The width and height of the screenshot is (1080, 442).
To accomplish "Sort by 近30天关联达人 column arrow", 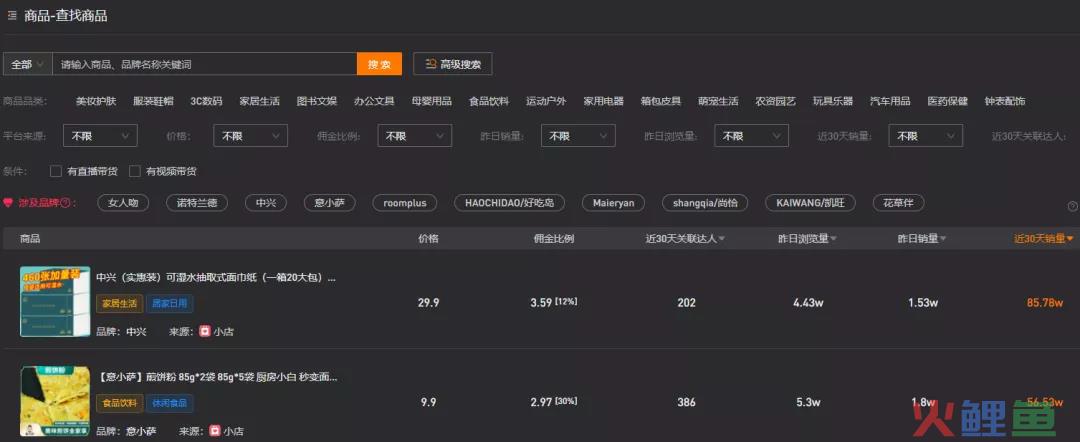I will tap(722, 239).
